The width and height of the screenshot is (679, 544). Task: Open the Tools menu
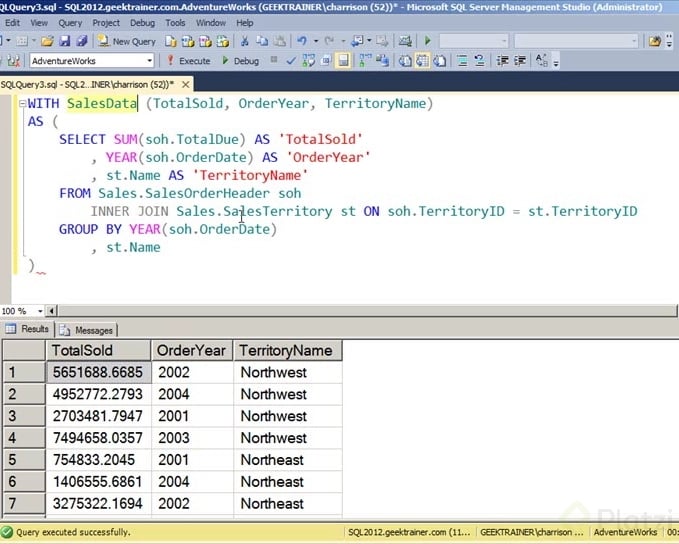[175, 23]
